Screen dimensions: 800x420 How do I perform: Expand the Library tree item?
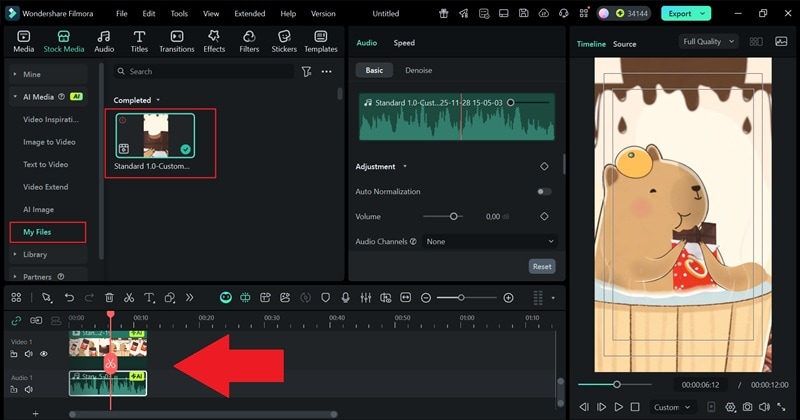point(15,254)
